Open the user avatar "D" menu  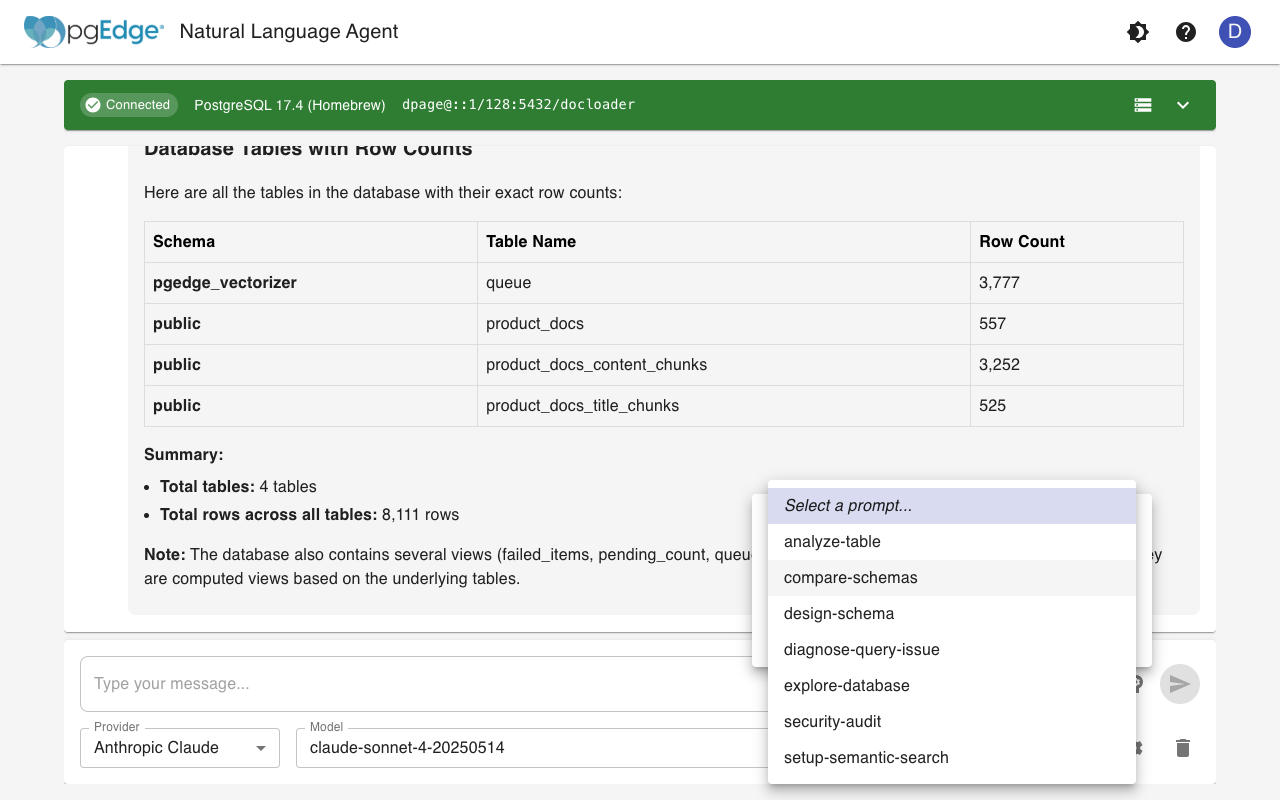1234,32
